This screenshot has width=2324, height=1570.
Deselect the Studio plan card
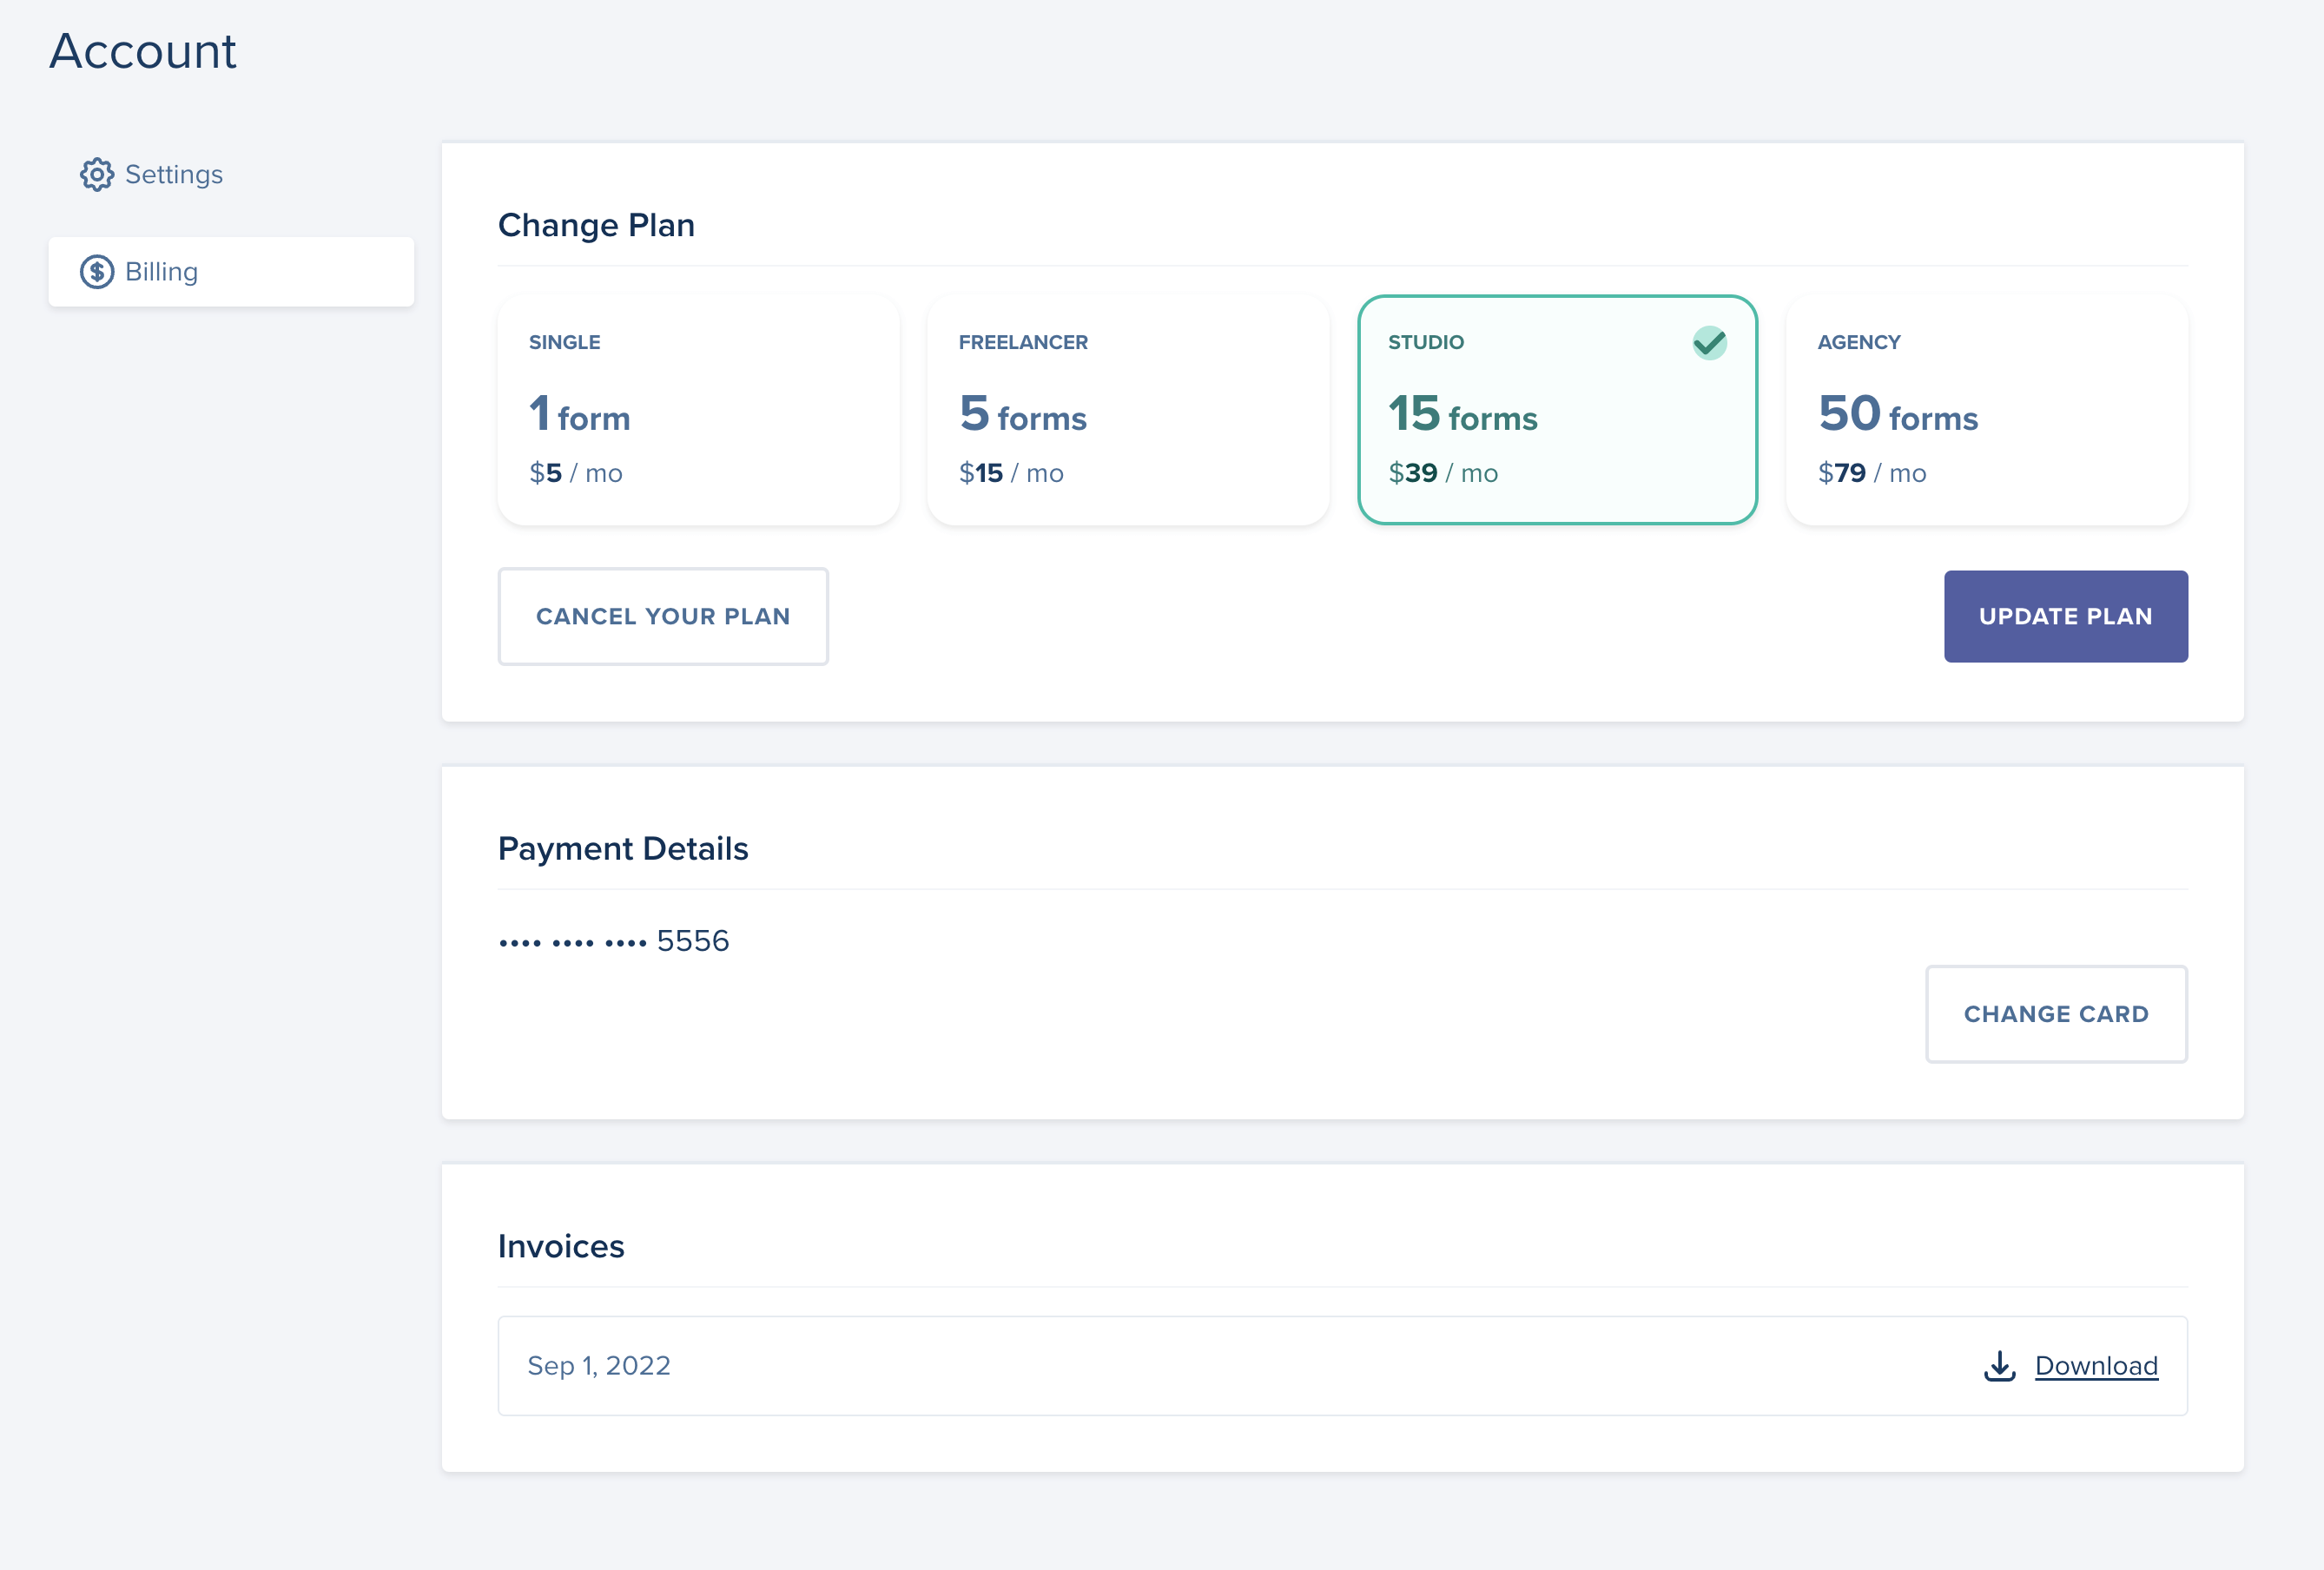pos(1558,410)
